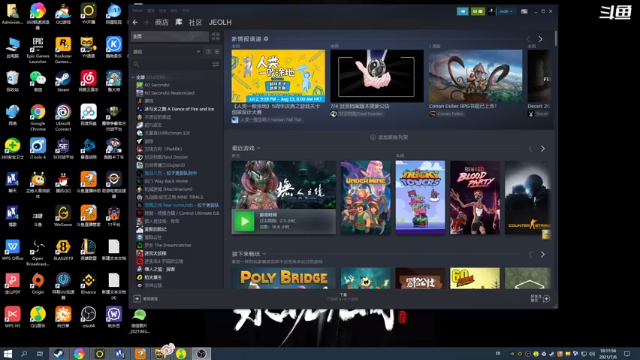Enter Big Picture mode icon
This screenshot has height=360, width=640.
(524, 11)
